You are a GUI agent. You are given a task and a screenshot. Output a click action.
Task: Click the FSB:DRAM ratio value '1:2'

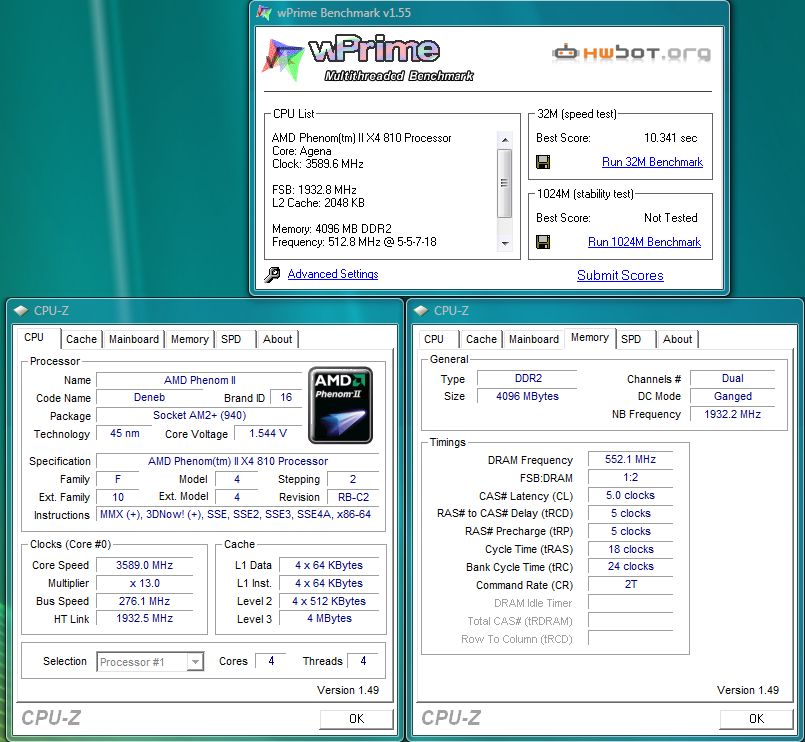pos(630,477)
